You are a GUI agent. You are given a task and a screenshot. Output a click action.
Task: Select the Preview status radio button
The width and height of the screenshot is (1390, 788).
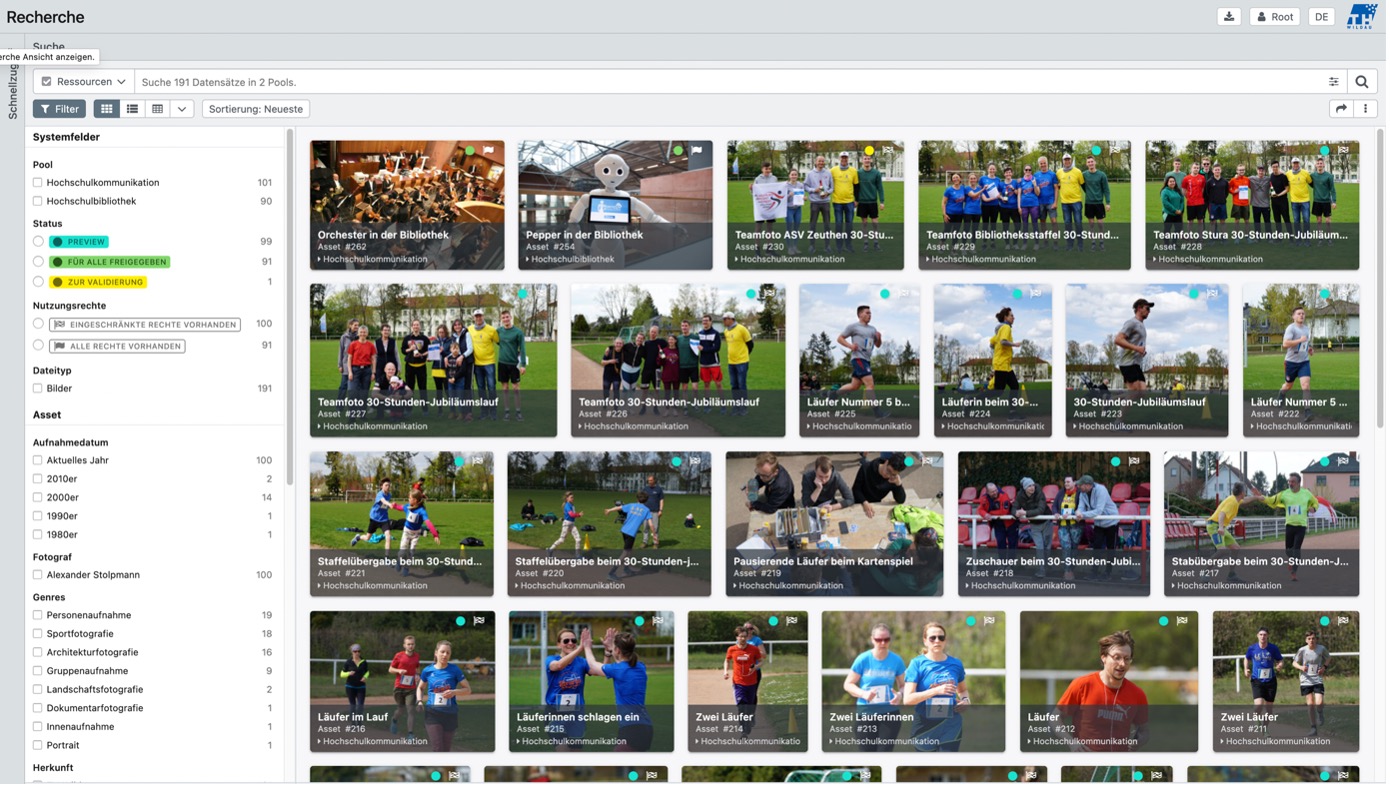(38, 242)
